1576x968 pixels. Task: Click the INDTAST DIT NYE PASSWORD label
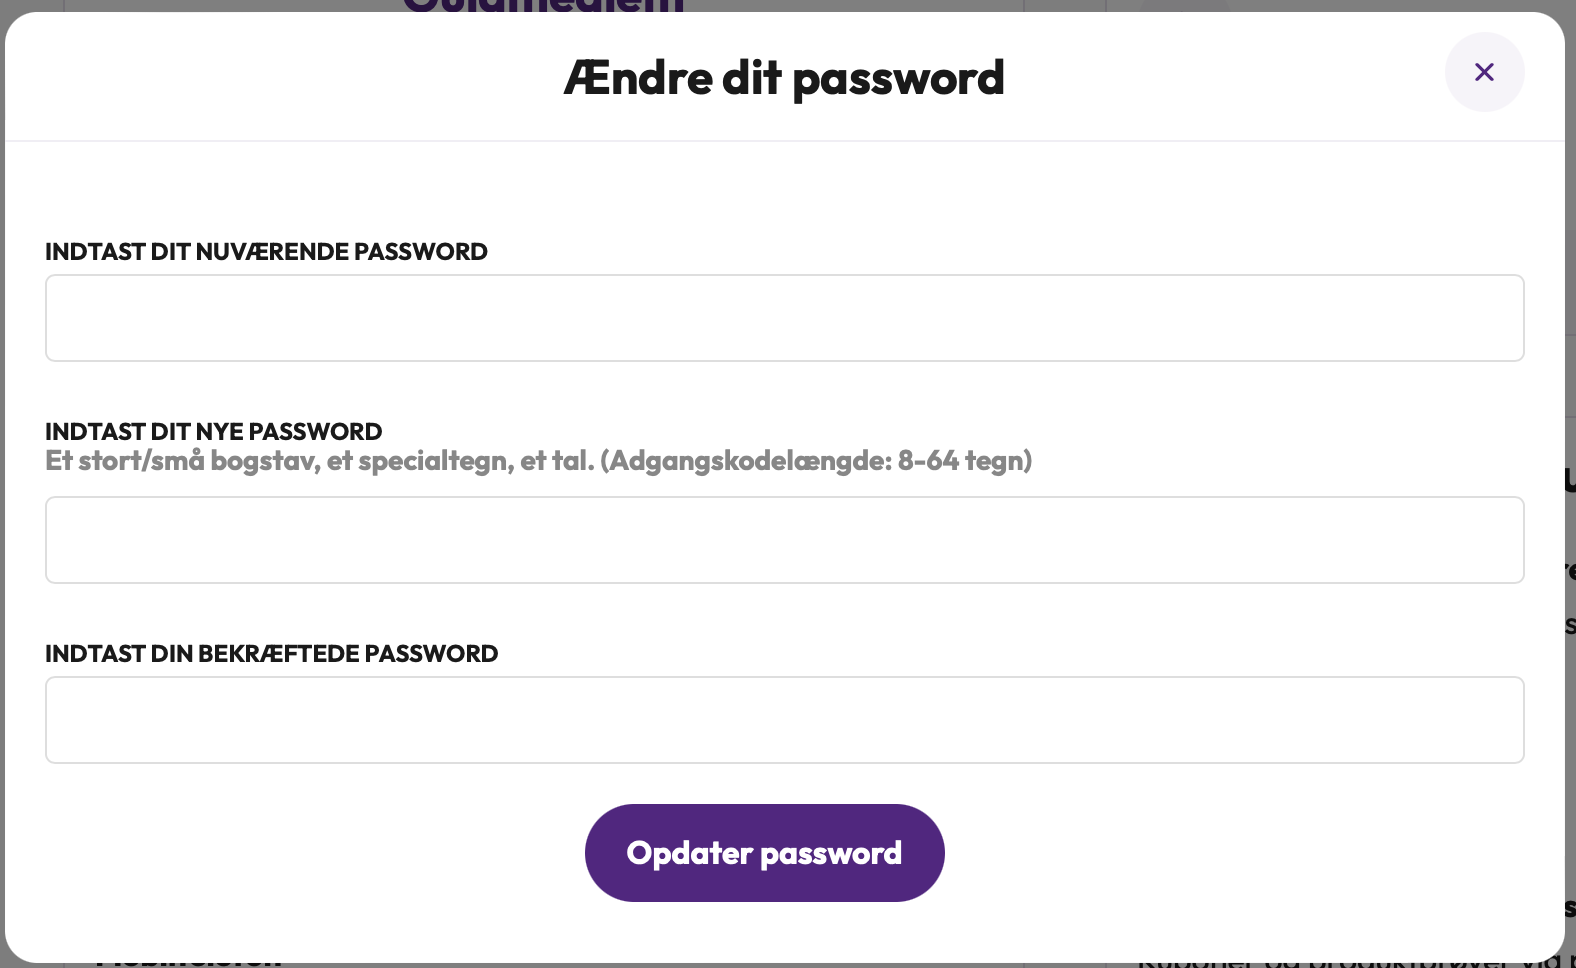click(213, 432)
